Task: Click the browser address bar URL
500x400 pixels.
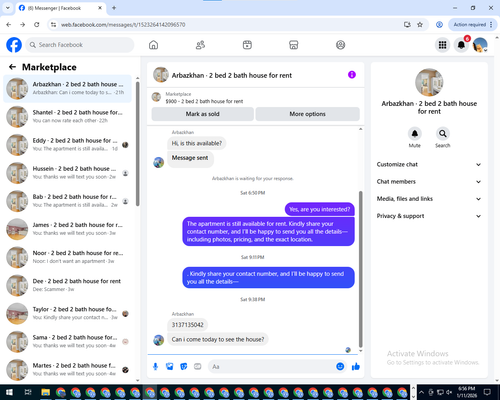Action: coord(123,25)
